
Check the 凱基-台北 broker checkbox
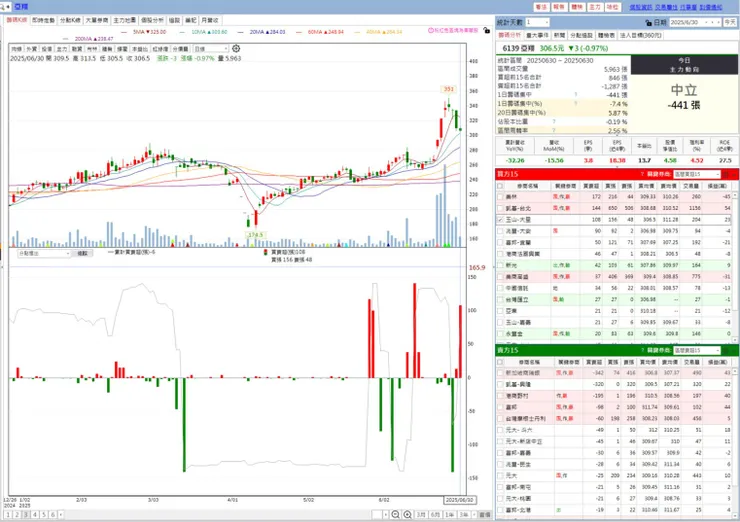point(500,208)
